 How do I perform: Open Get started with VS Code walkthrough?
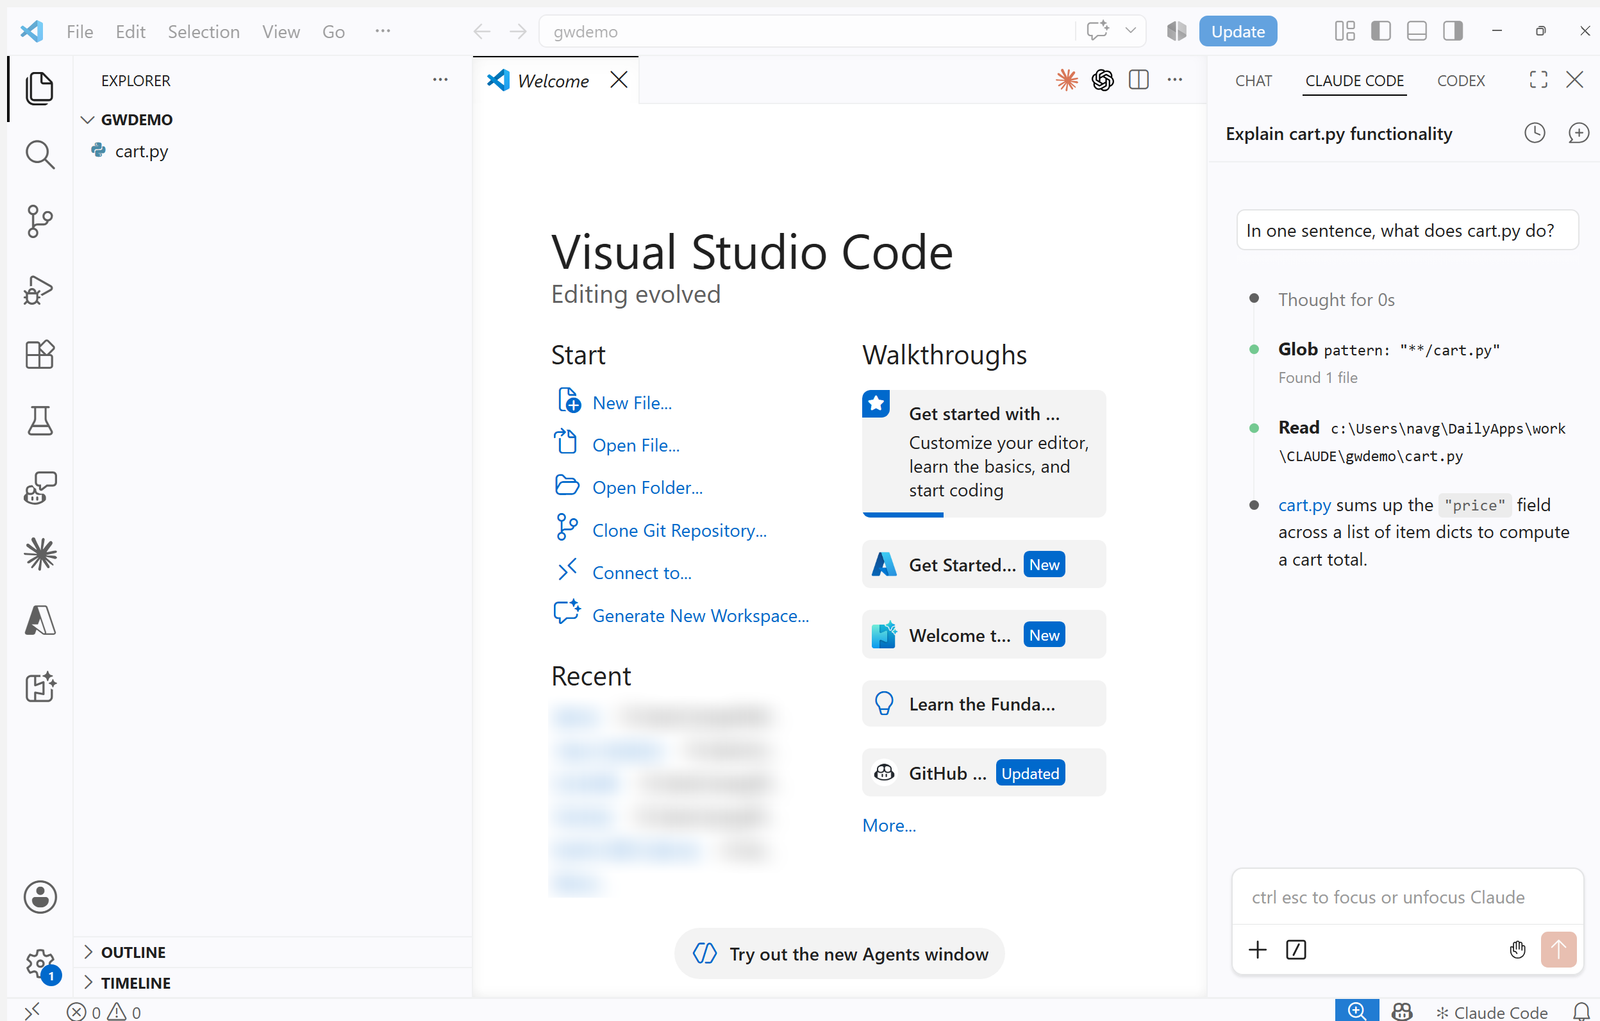[984, 452]
